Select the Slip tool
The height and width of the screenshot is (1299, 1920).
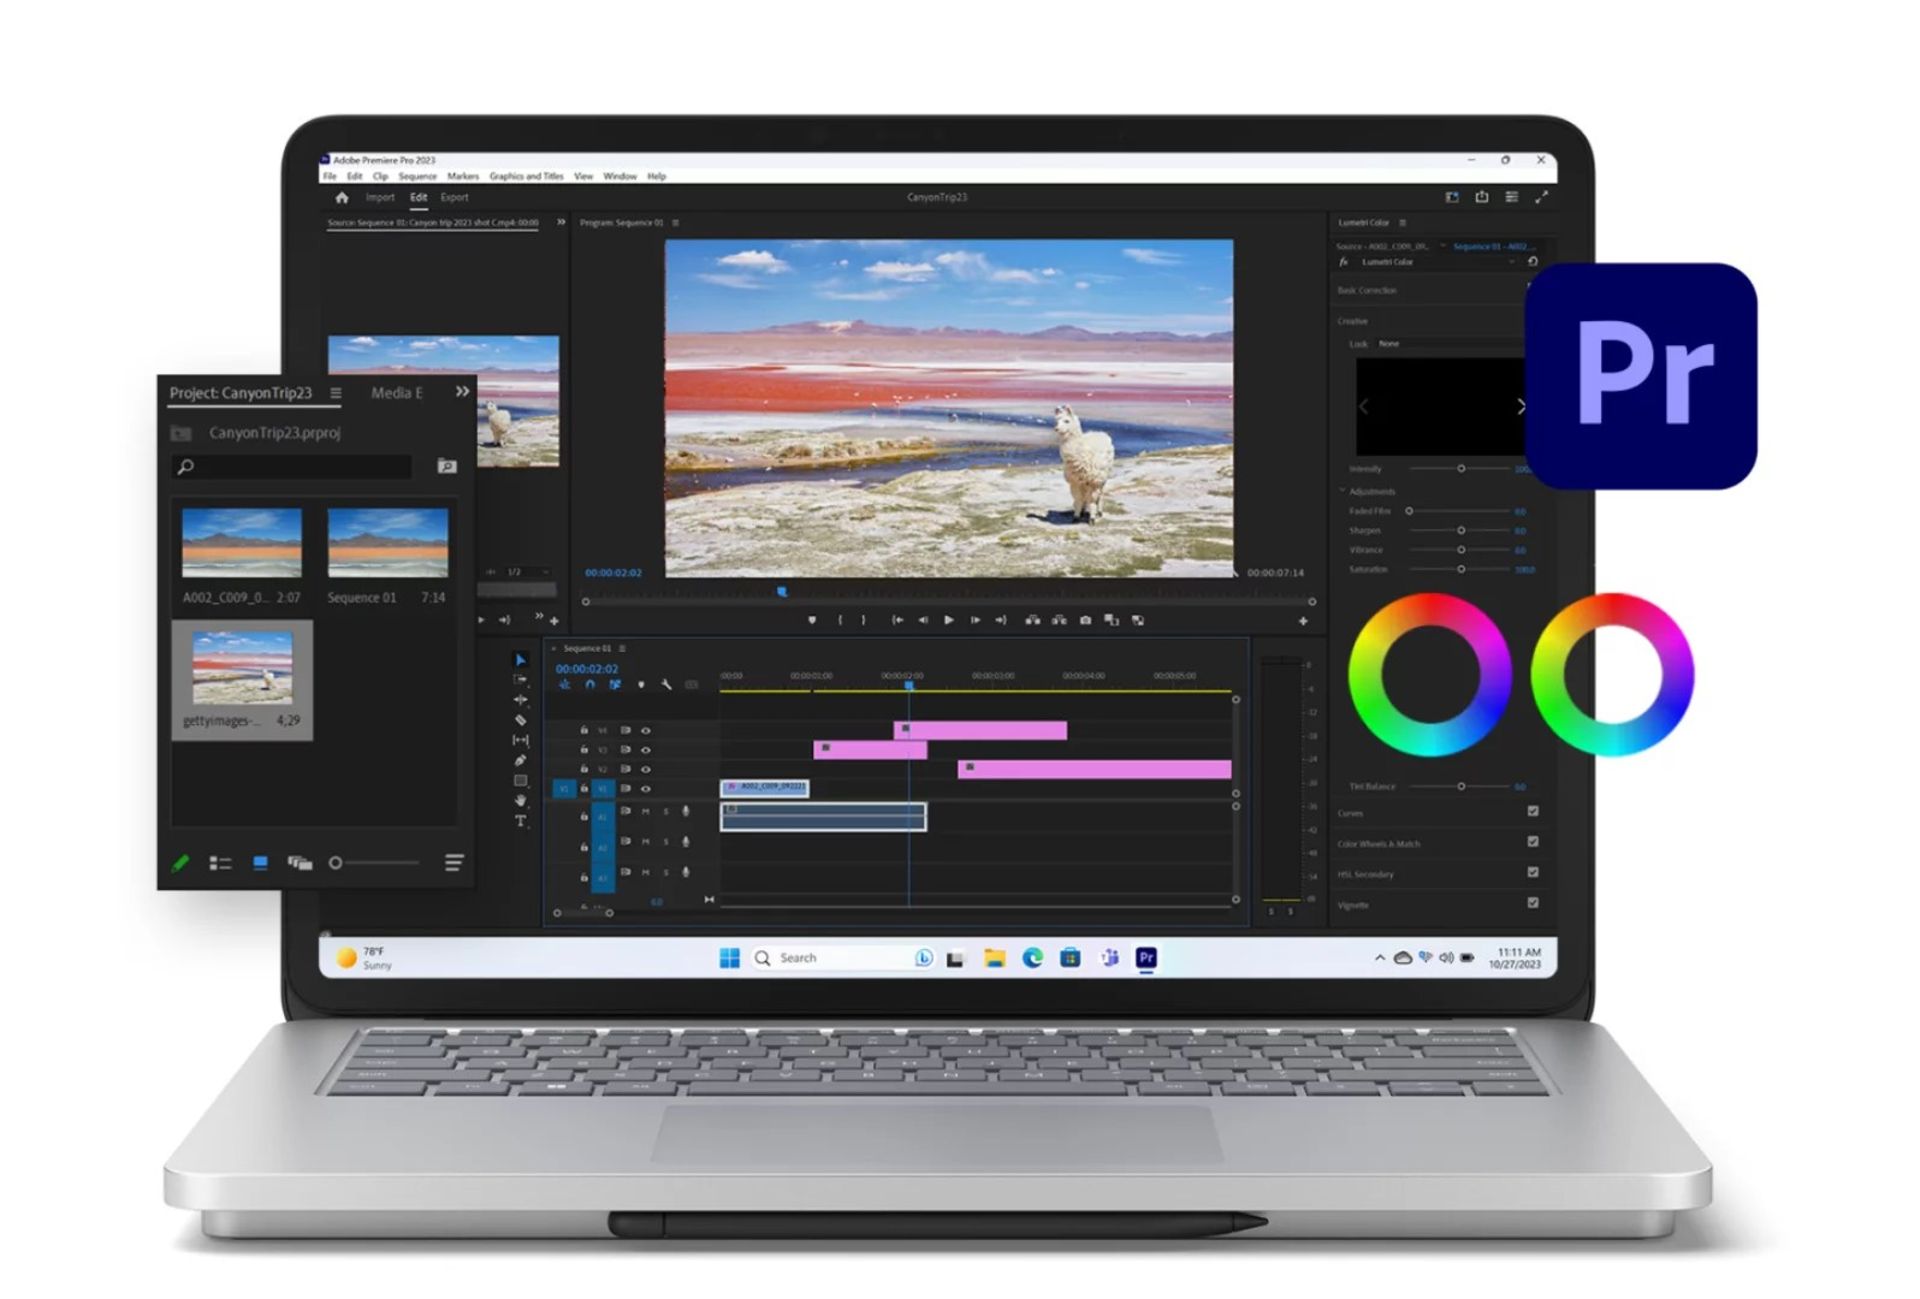520,740
